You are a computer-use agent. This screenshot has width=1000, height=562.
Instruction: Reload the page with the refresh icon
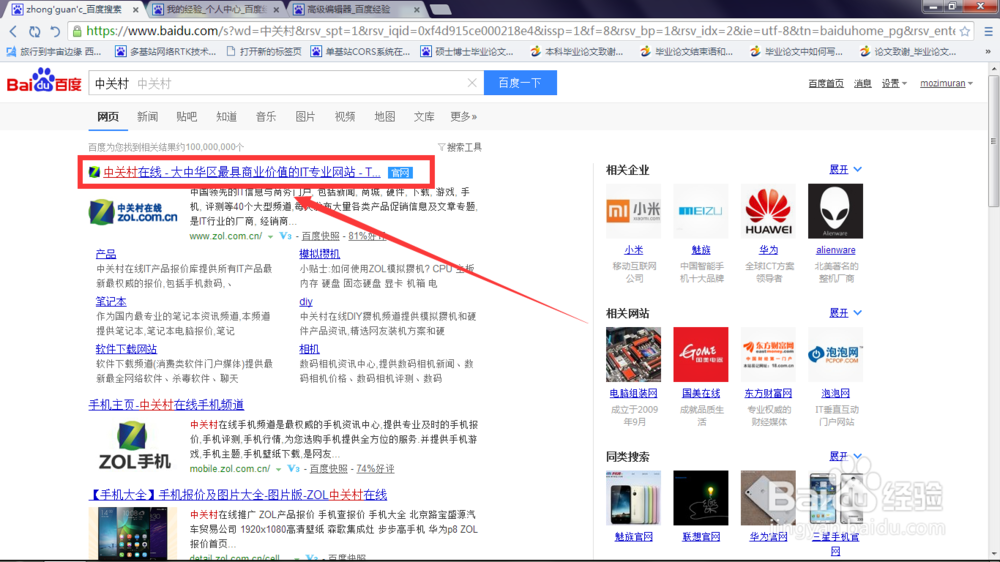point(34,31)
